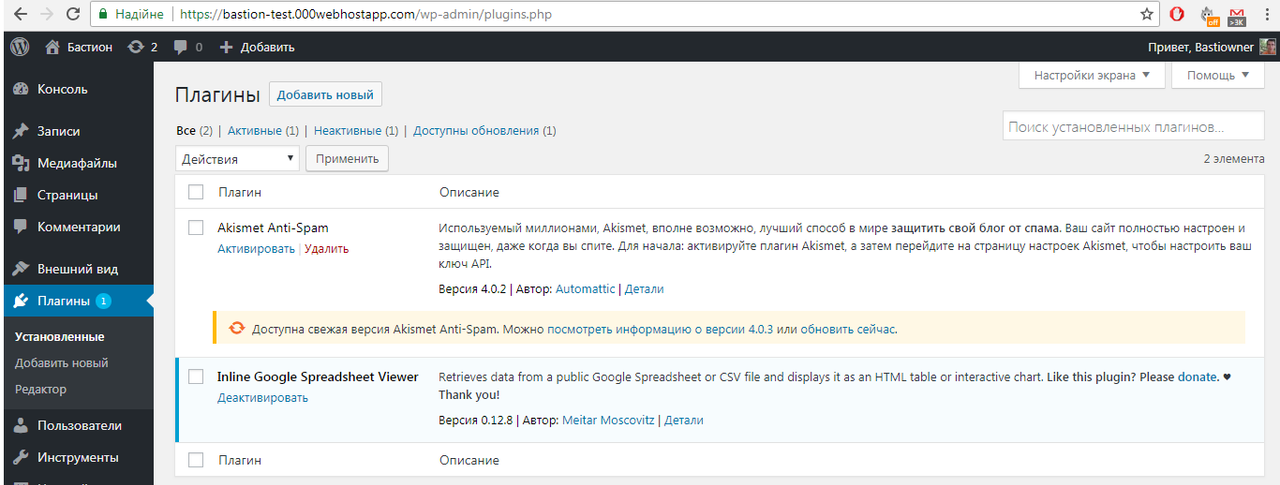Click the Описание column header
The height and width of the screenshot is (485, 1280).
469,192
